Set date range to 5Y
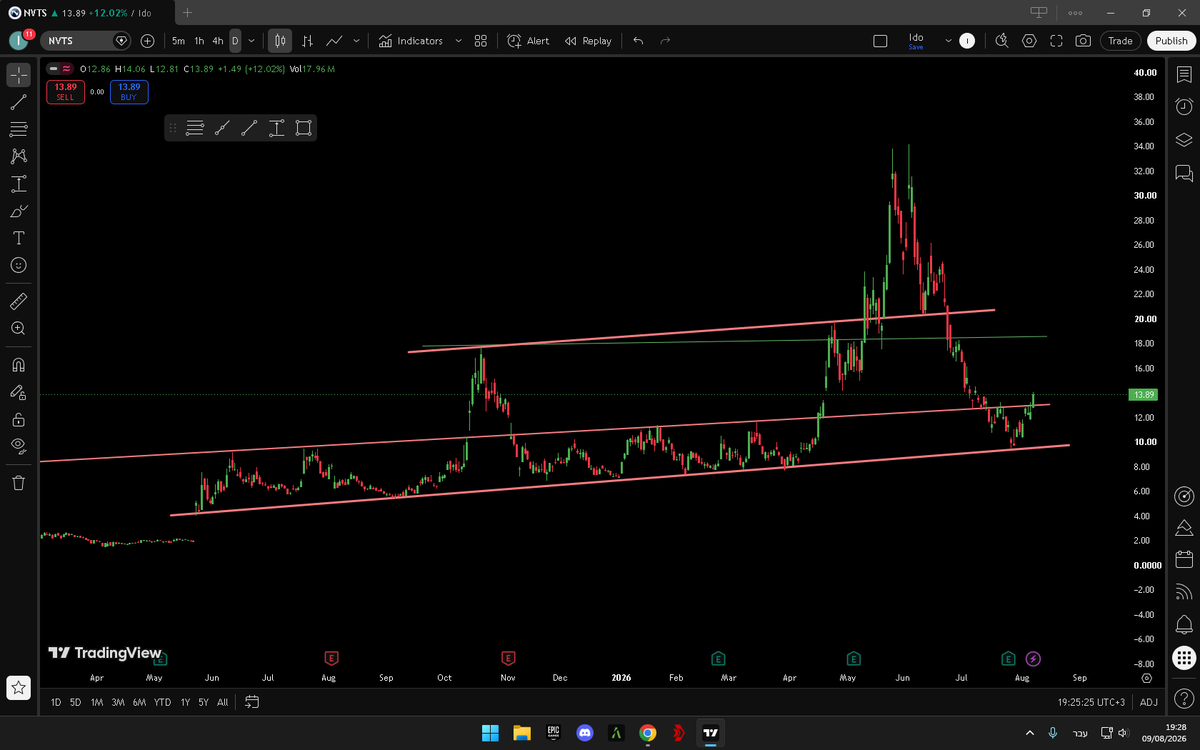Screen dimensions: 1200x750 203,702
